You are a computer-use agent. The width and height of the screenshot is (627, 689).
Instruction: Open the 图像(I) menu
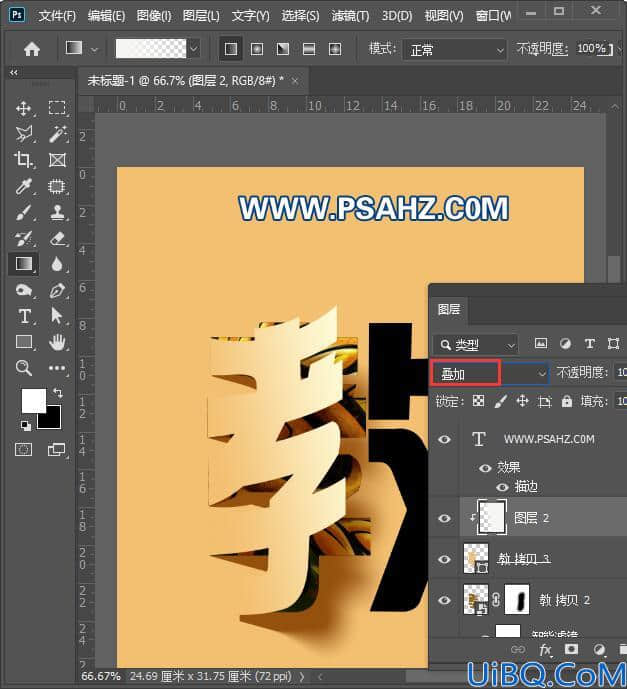tap(154, 16)
